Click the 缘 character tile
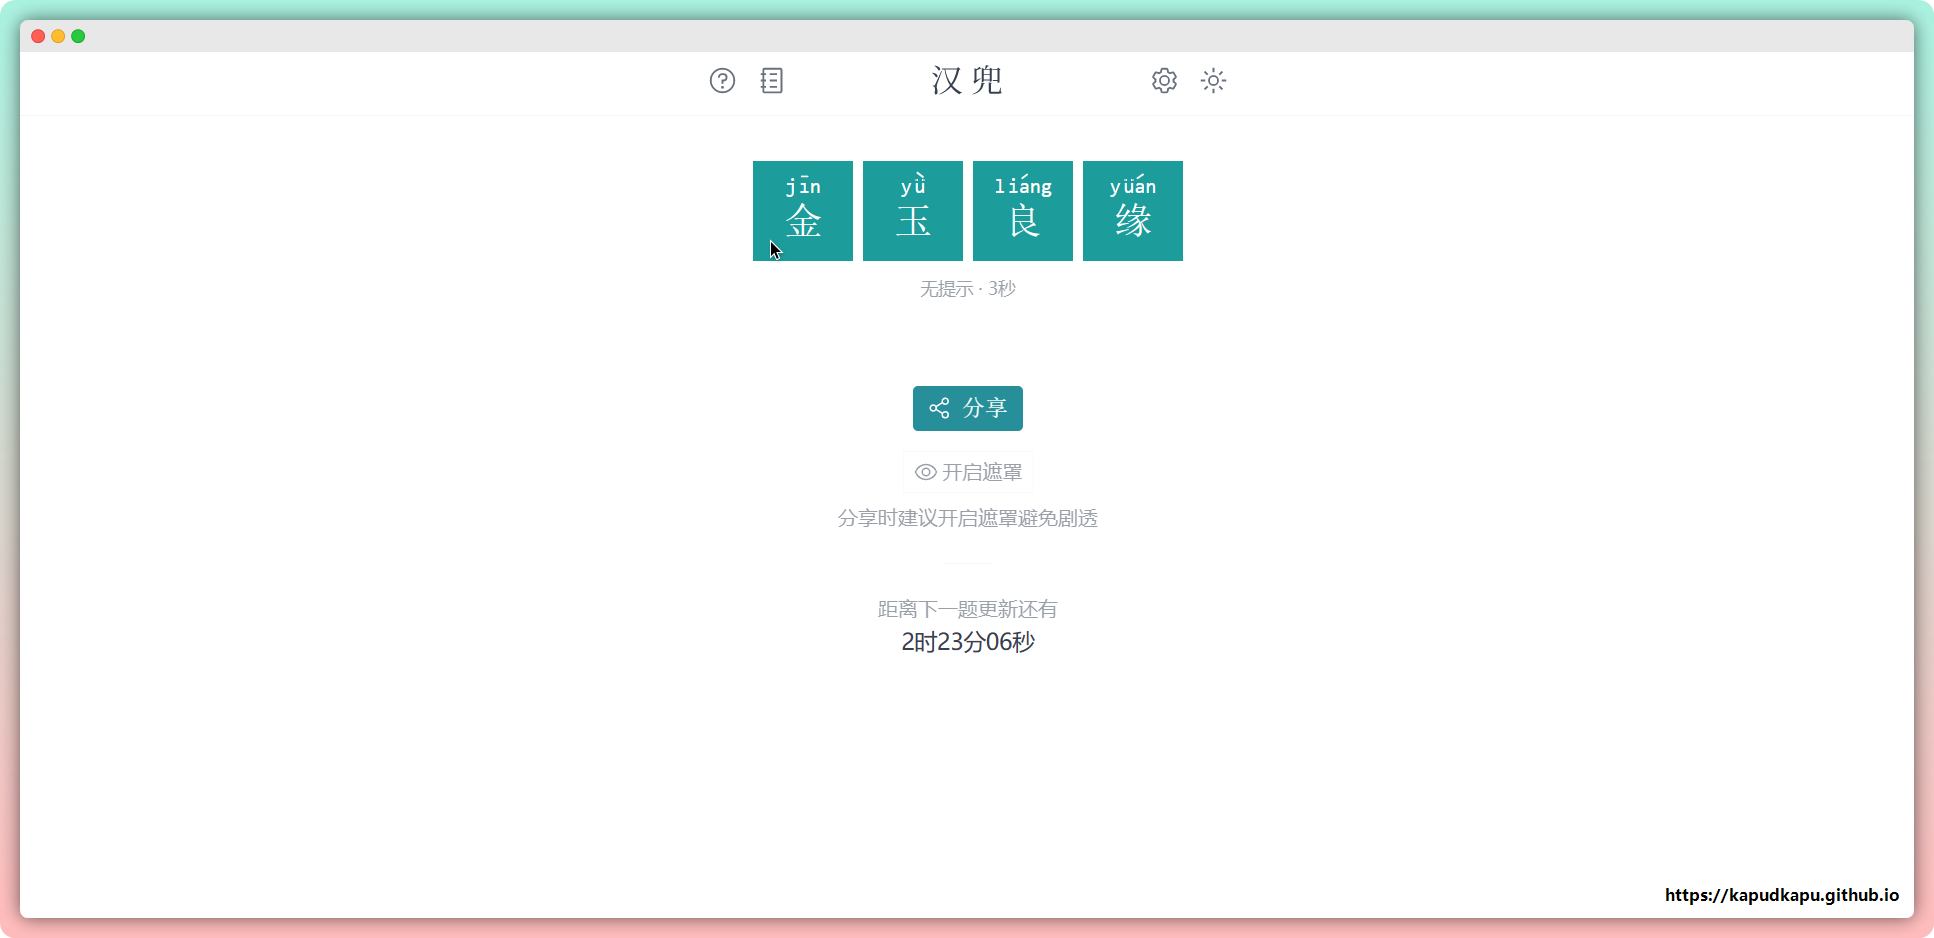The image size is (1934, 938). point(1133,211)
